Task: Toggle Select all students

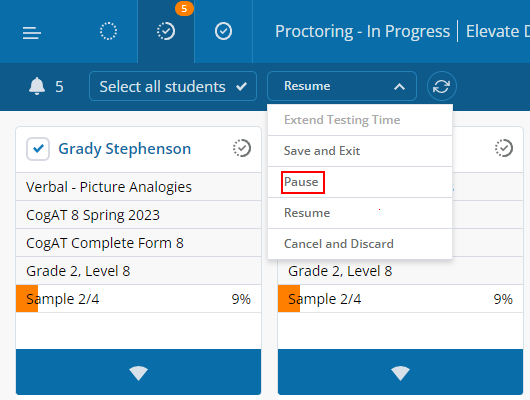Action: (173, 87)
